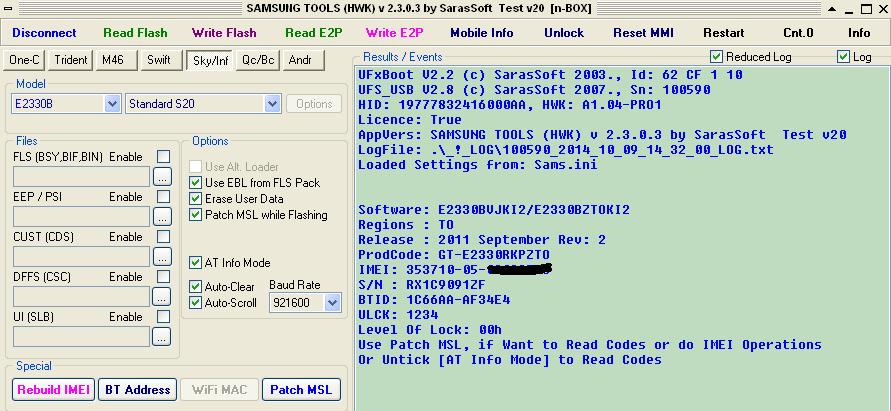Viewport: 891px width, 411px height.
Task: Click the Patch MSL button
Action: pyautogui.click(x=301, y=389)
